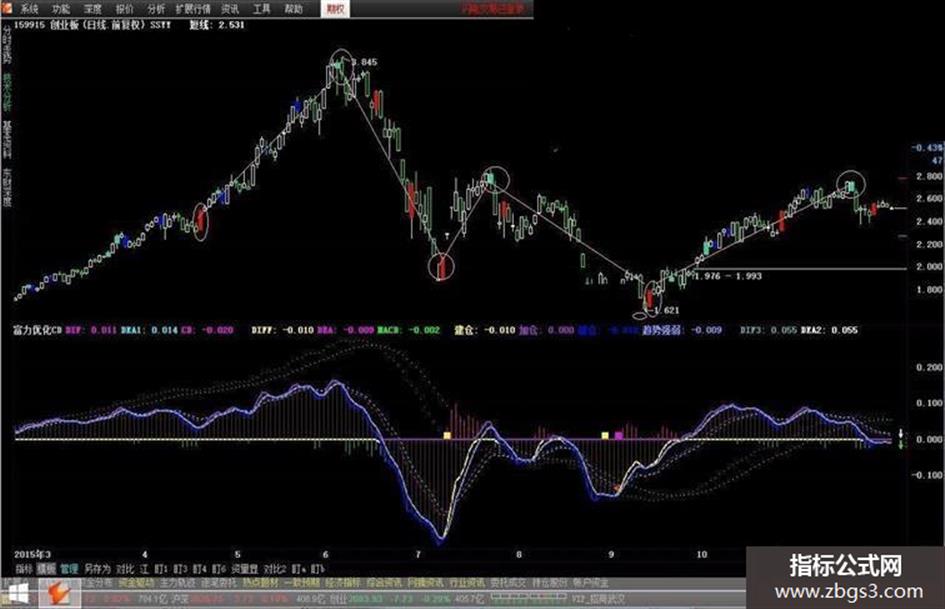Click the 短线: 2.531 value label

click(x=217, y=25)
